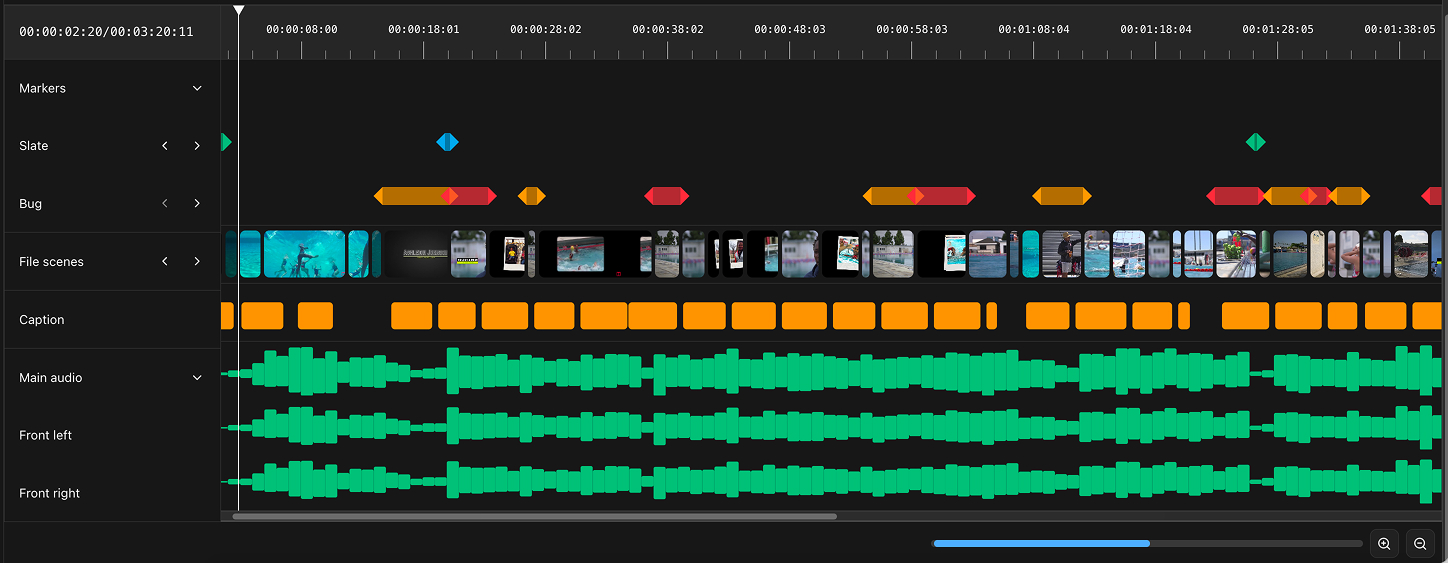Select the green Slate marker near 01:28
Screen dimensions: 1448x563
pyautogui.click(x=1255, y=142)
